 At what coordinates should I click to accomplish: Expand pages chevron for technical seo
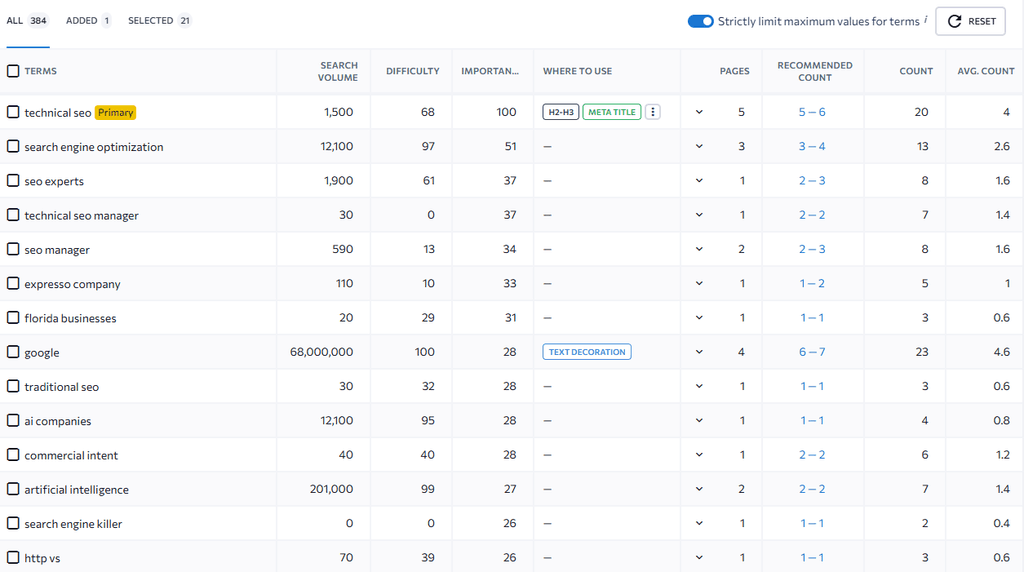click(699, 112)
